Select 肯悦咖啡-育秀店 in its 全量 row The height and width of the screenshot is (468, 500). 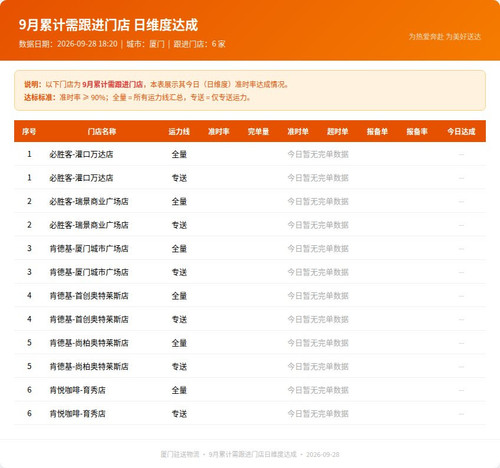pyautogui.click(x=78, y=390)
